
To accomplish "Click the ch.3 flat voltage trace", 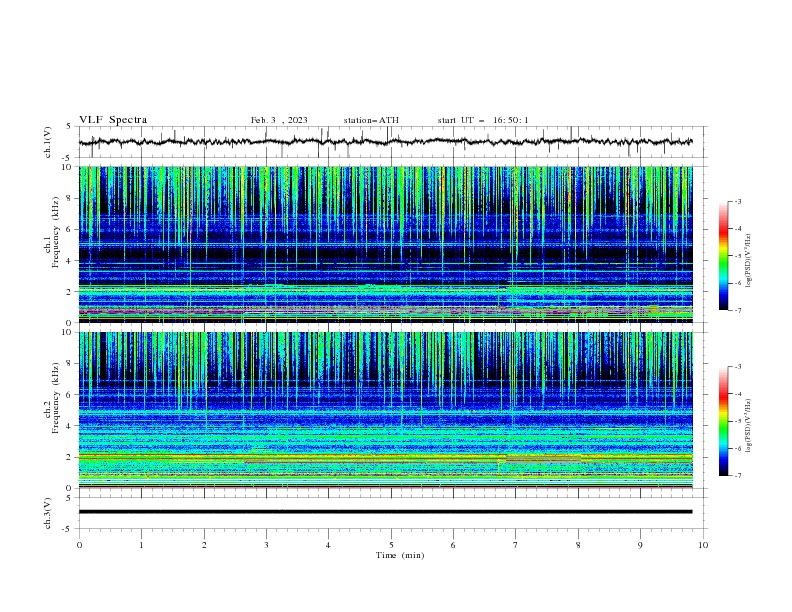I will click(385, 512).
